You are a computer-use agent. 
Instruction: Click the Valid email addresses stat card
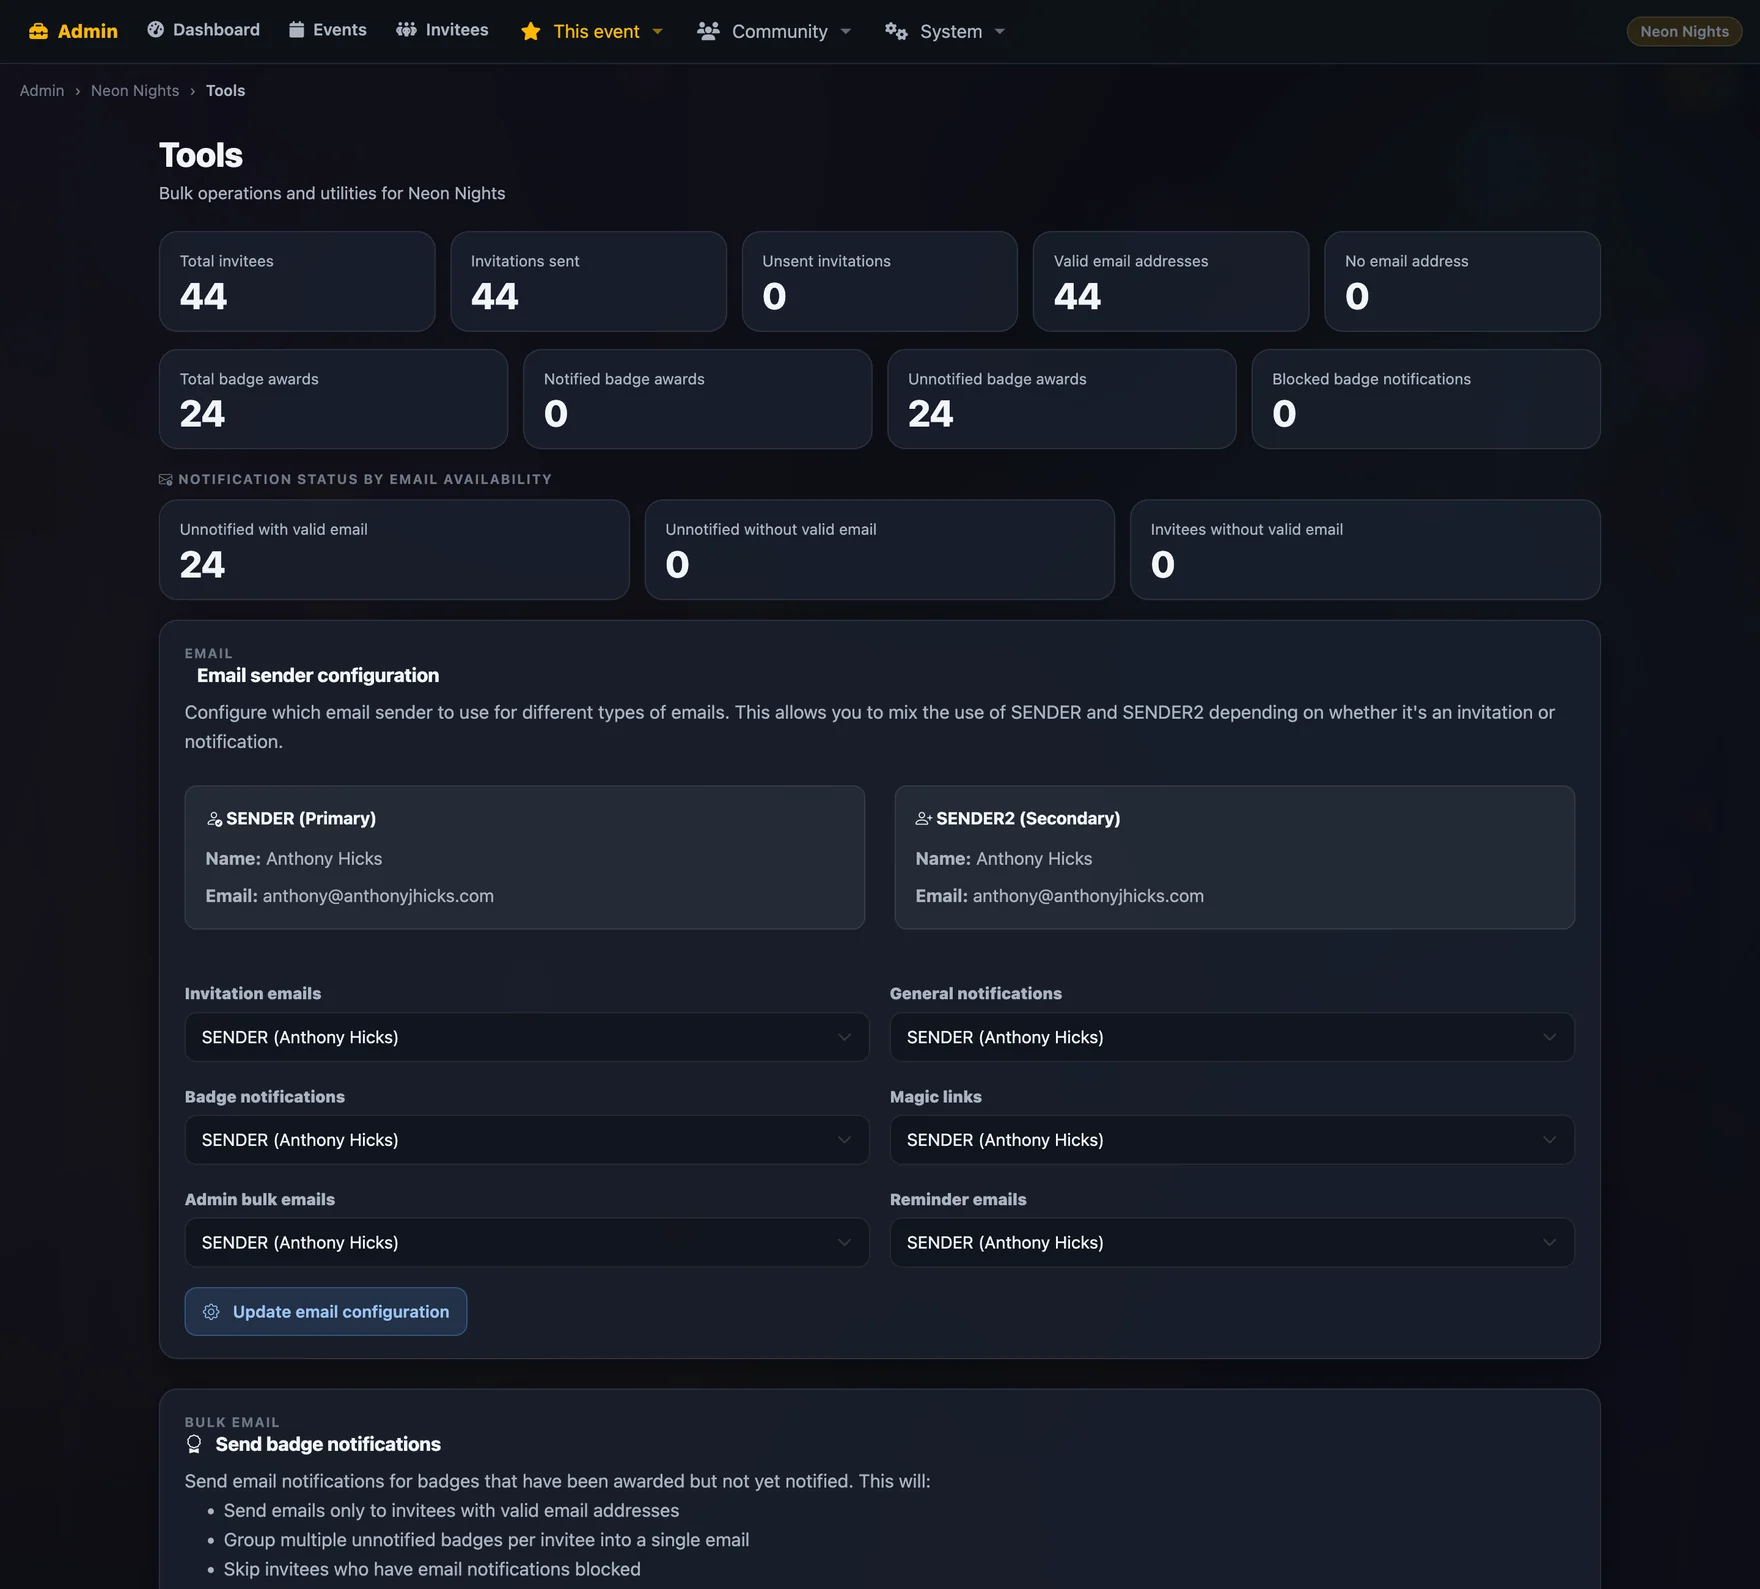click(1171, 281)
